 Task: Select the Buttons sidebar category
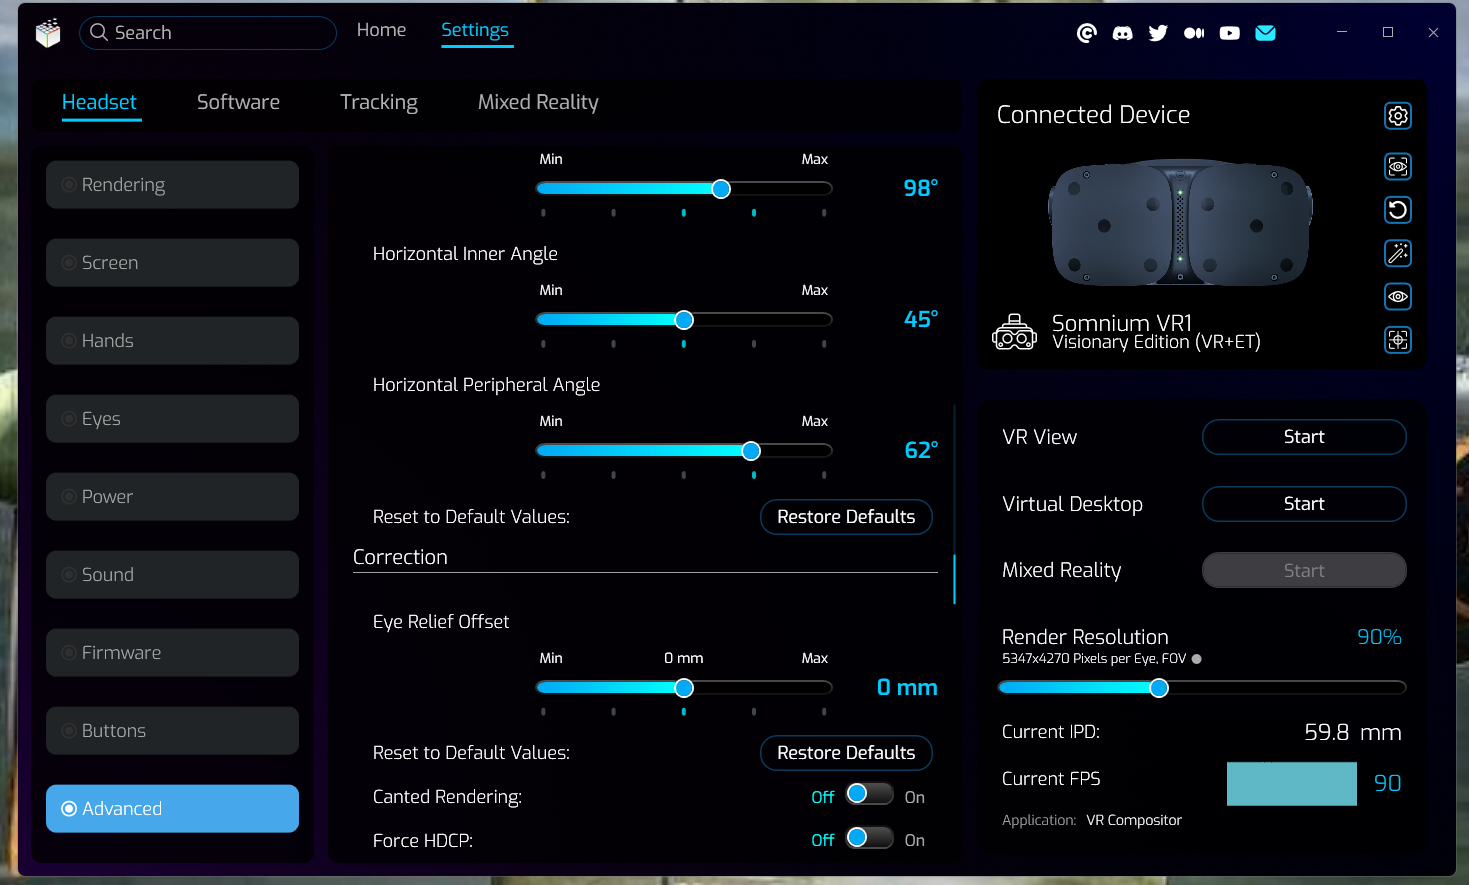(x=172, y=731)
